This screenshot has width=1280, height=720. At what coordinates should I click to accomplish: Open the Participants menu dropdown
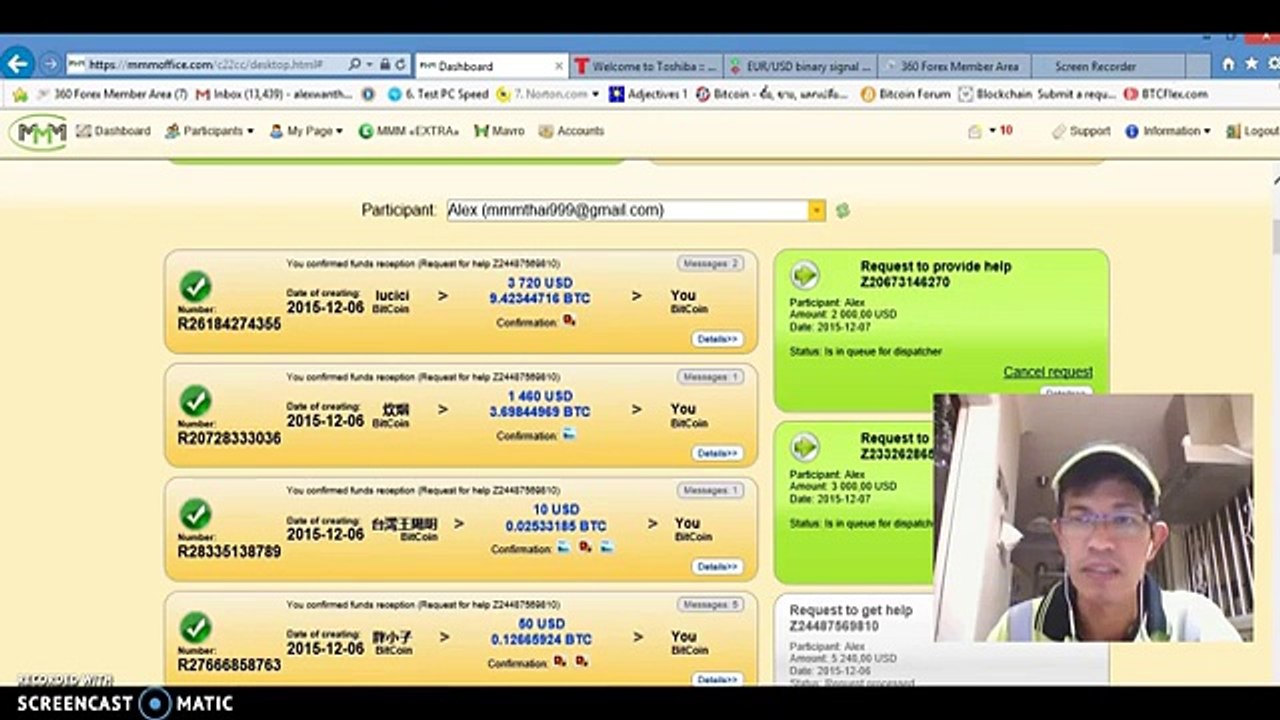pyautogui.click(x=209, y=131)
